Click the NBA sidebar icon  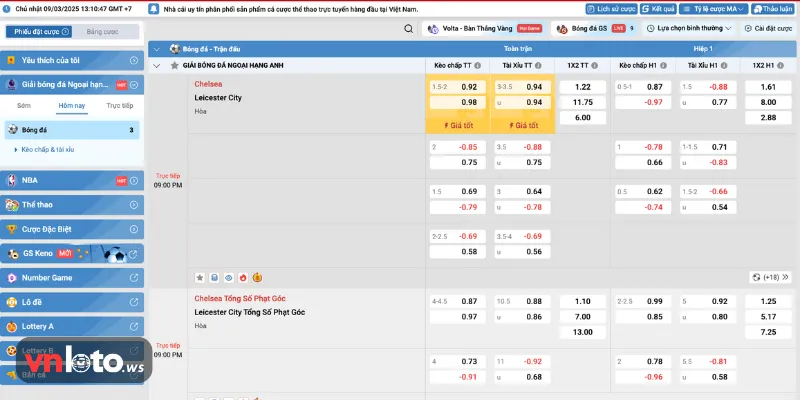tap(12, 180)
